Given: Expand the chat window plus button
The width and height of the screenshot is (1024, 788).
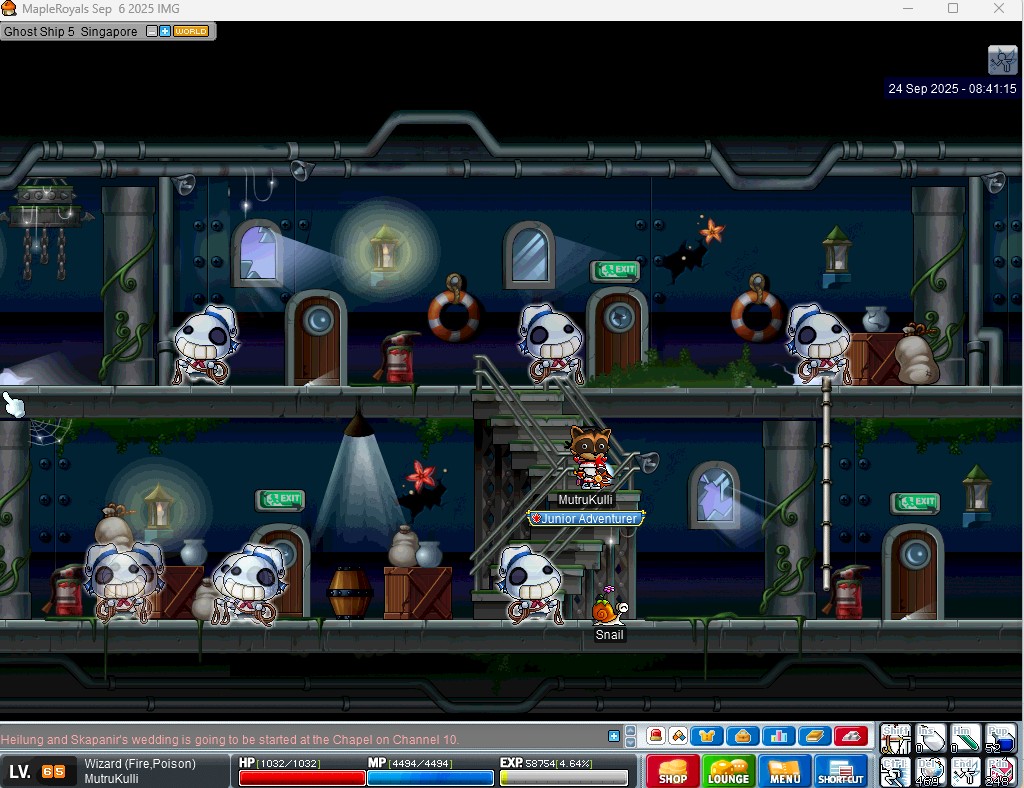Looking at the screenshot, I should click(614, 736).
